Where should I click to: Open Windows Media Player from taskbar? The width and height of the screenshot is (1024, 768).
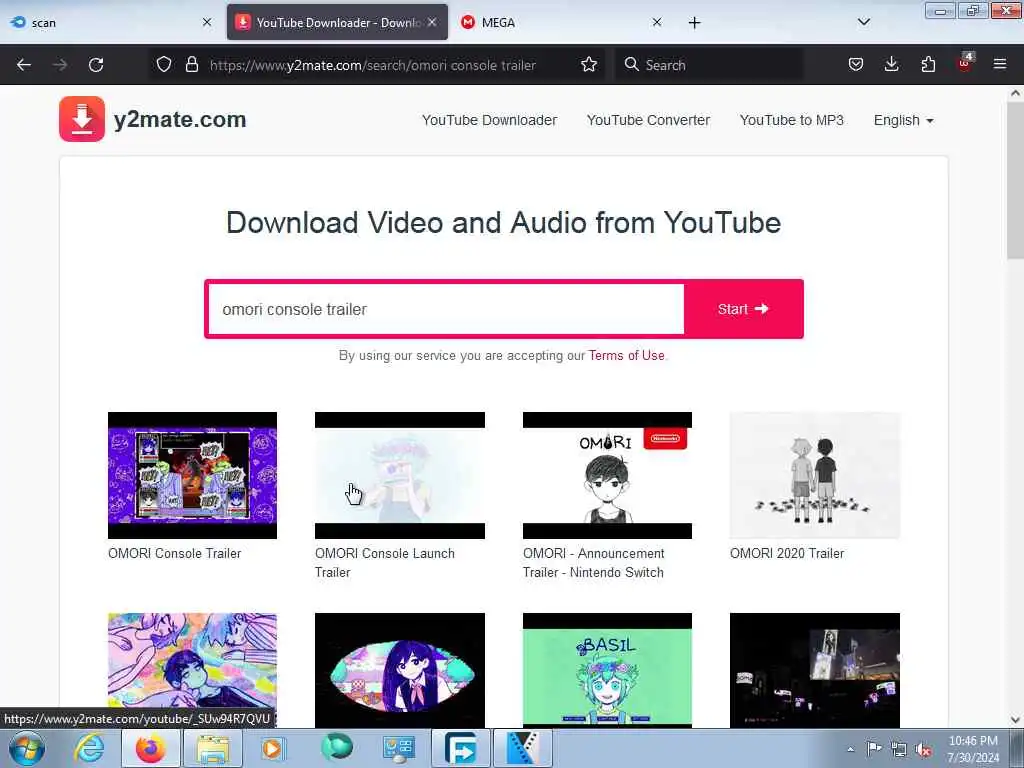point(274,748)
